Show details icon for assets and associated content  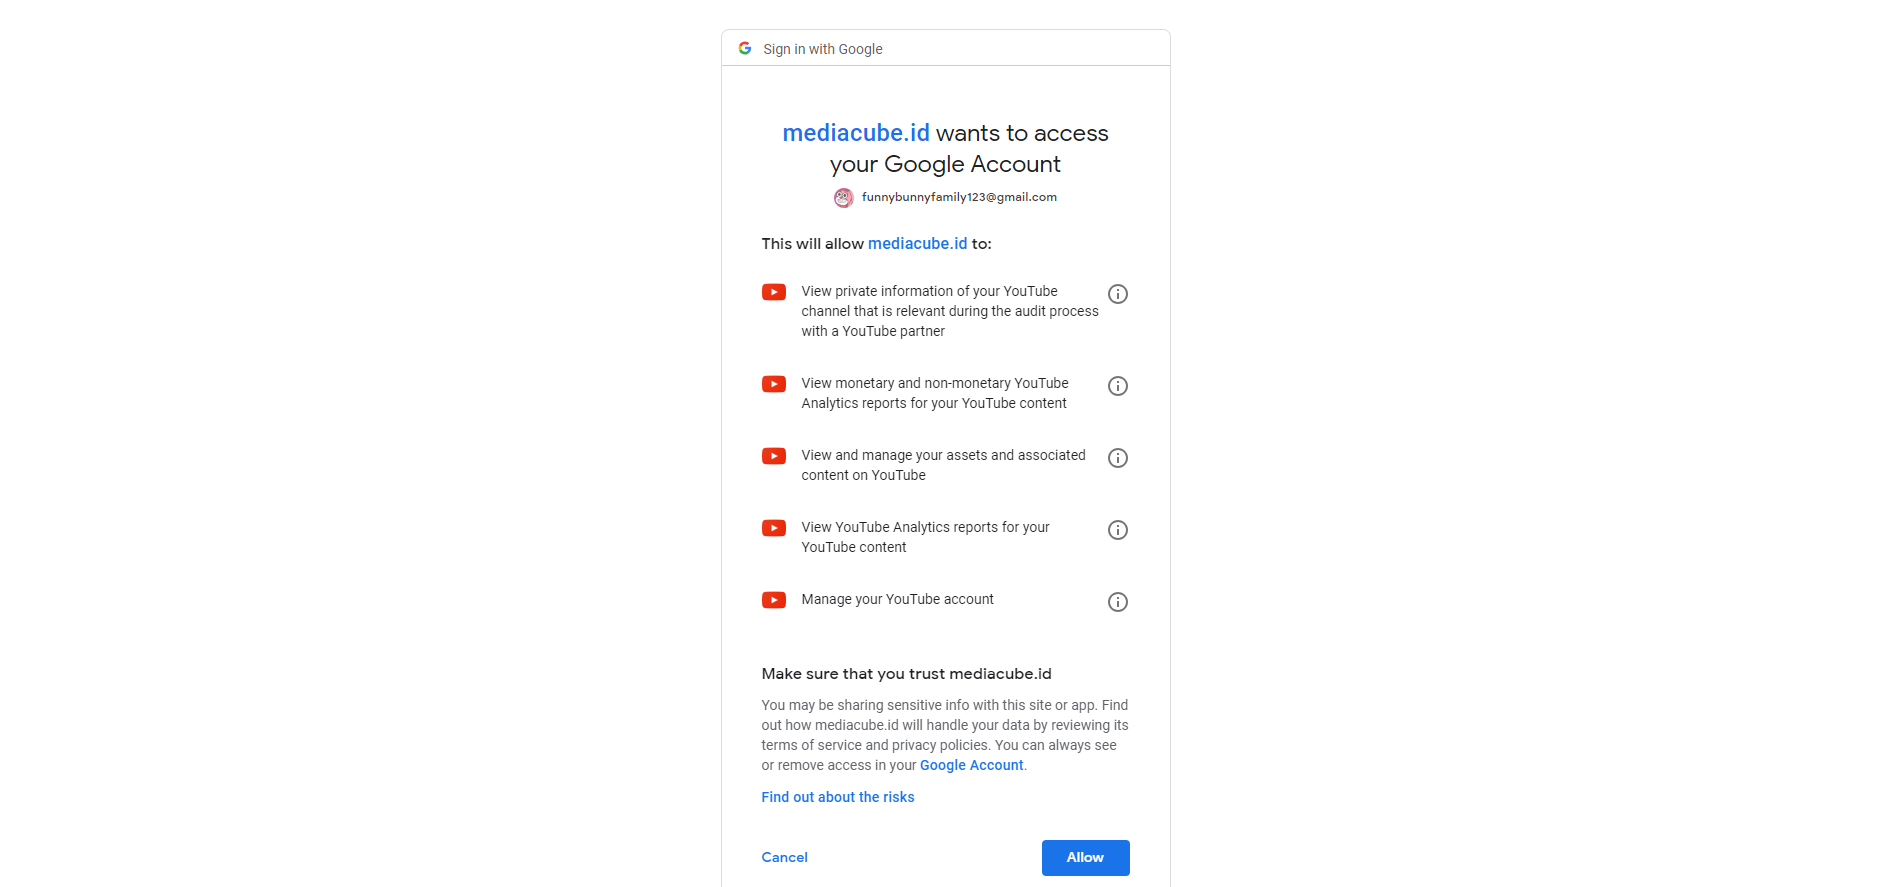(1118, 458)
